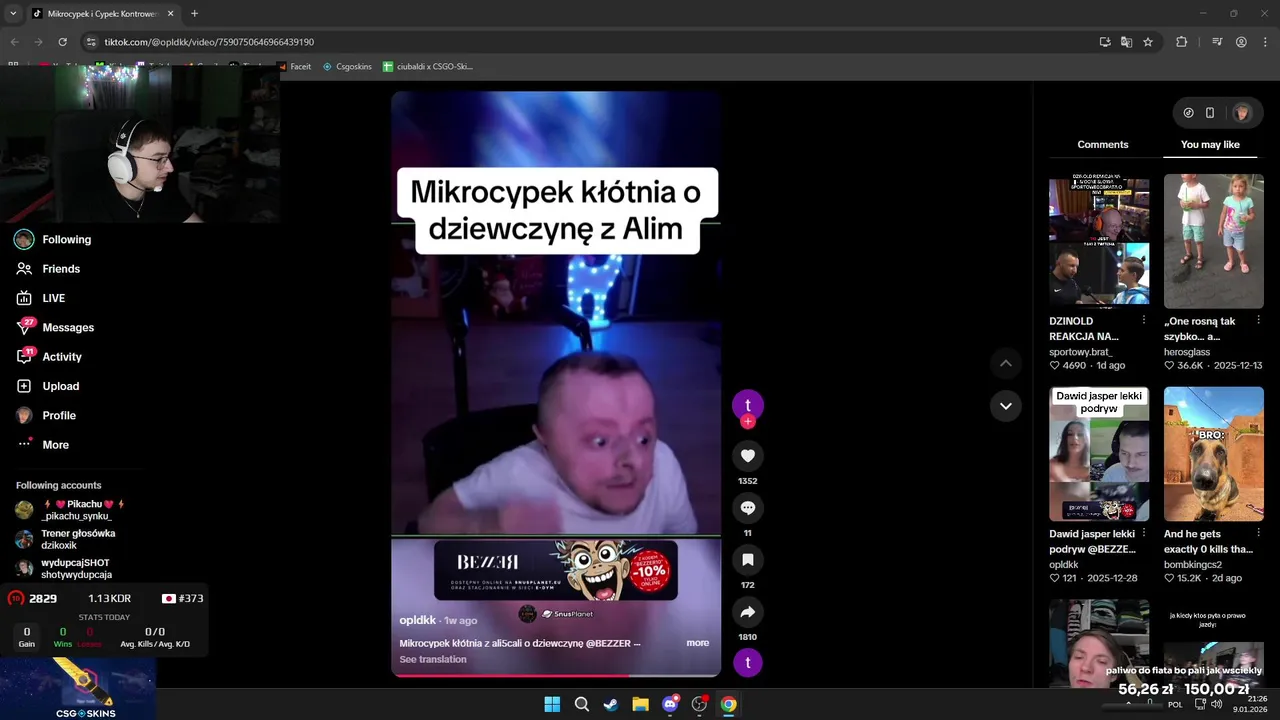This screenshot has height=720, width=1280.
Task: Open the Chrome translate page icon
Action: pyautogui.click(x=1126, y=42)
